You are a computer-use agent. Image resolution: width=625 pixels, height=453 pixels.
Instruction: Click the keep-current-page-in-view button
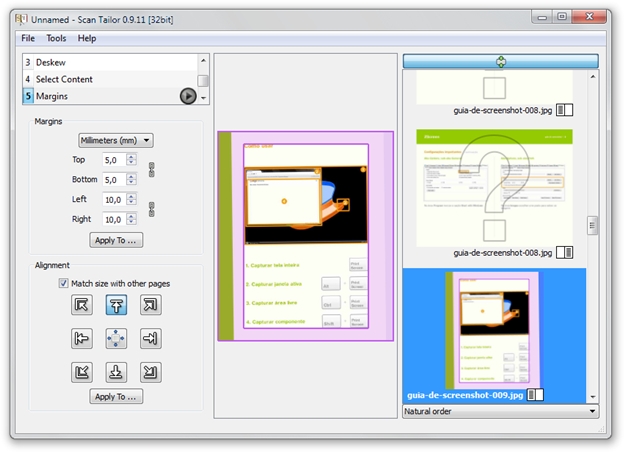click(501, 61)
